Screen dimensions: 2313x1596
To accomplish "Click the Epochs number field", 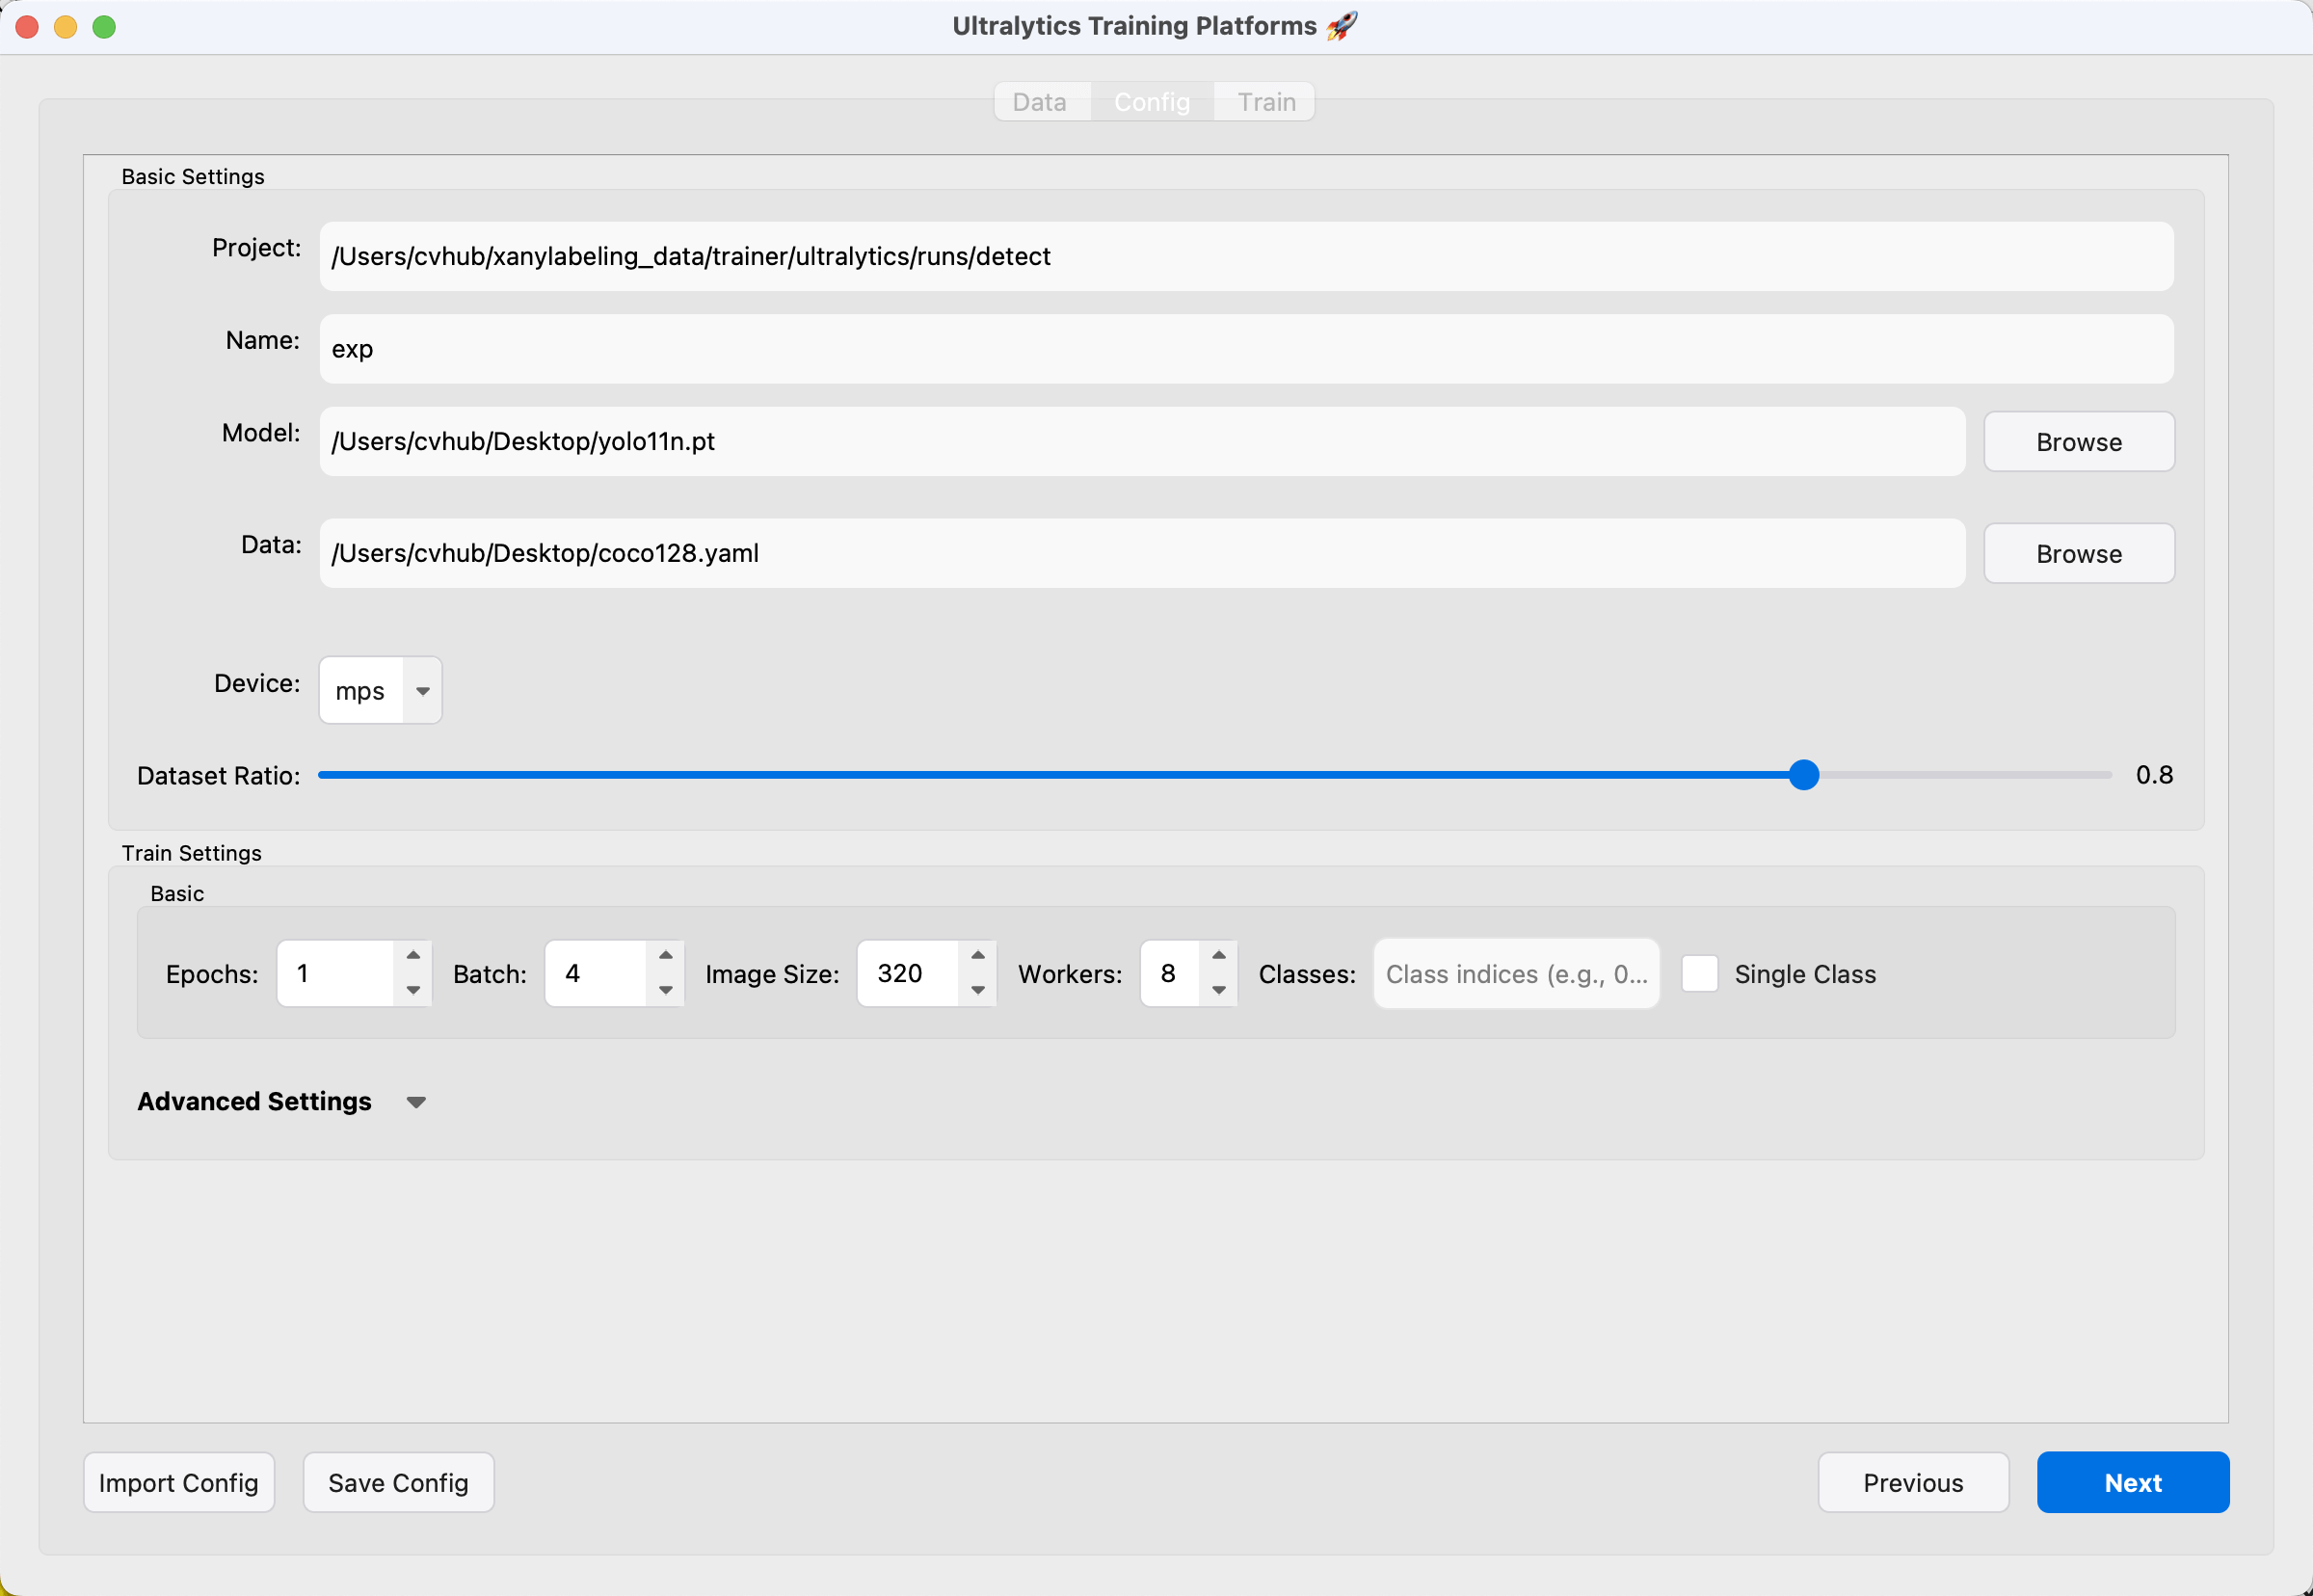I will [336, 974].
